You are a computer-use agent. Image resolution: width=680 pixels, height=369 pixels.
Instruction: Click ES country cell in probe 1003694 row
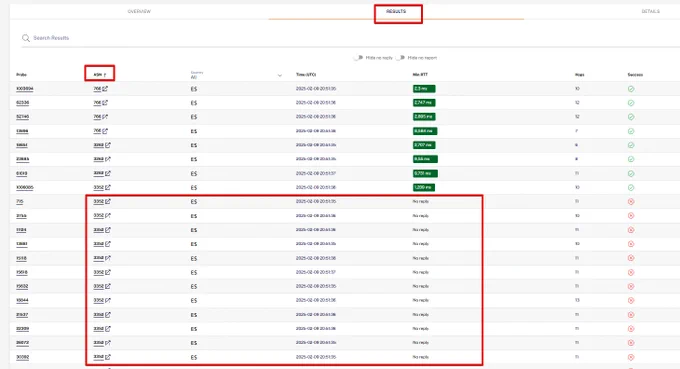point(193,89)
